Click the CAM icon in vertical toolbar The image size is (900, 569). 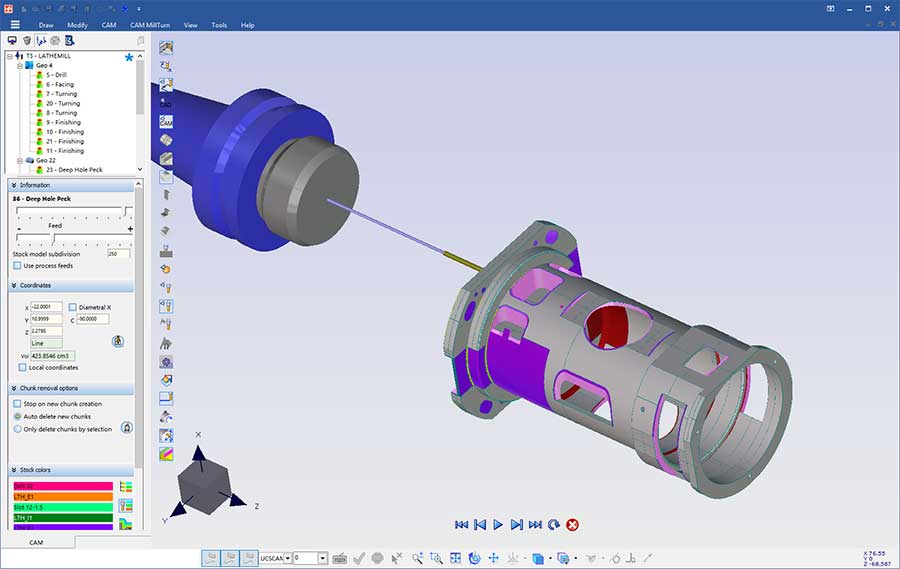pyautogui.click(x=166, y=121)
